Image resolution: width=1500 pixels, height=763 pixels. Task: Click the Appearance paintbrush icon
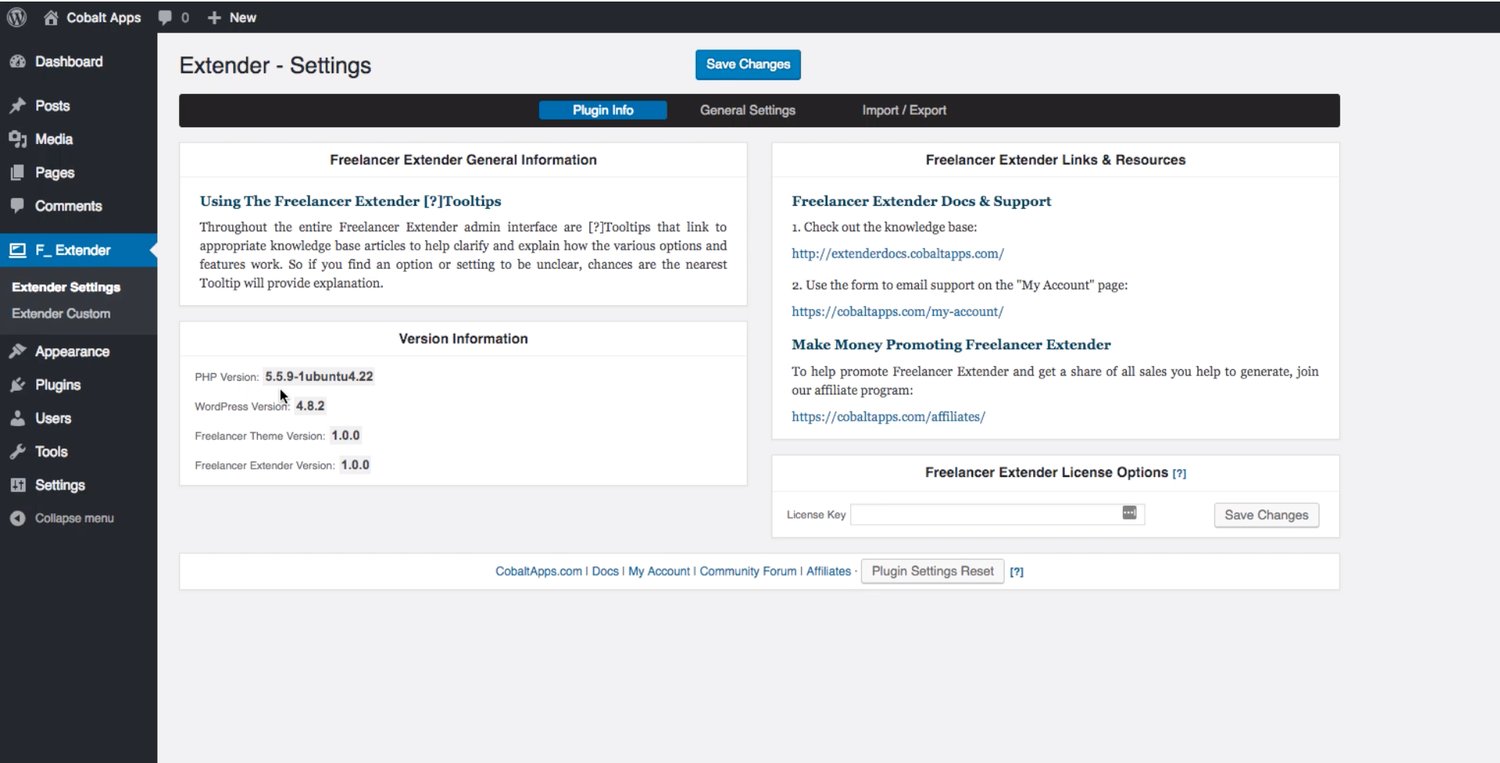coord(17,352)
